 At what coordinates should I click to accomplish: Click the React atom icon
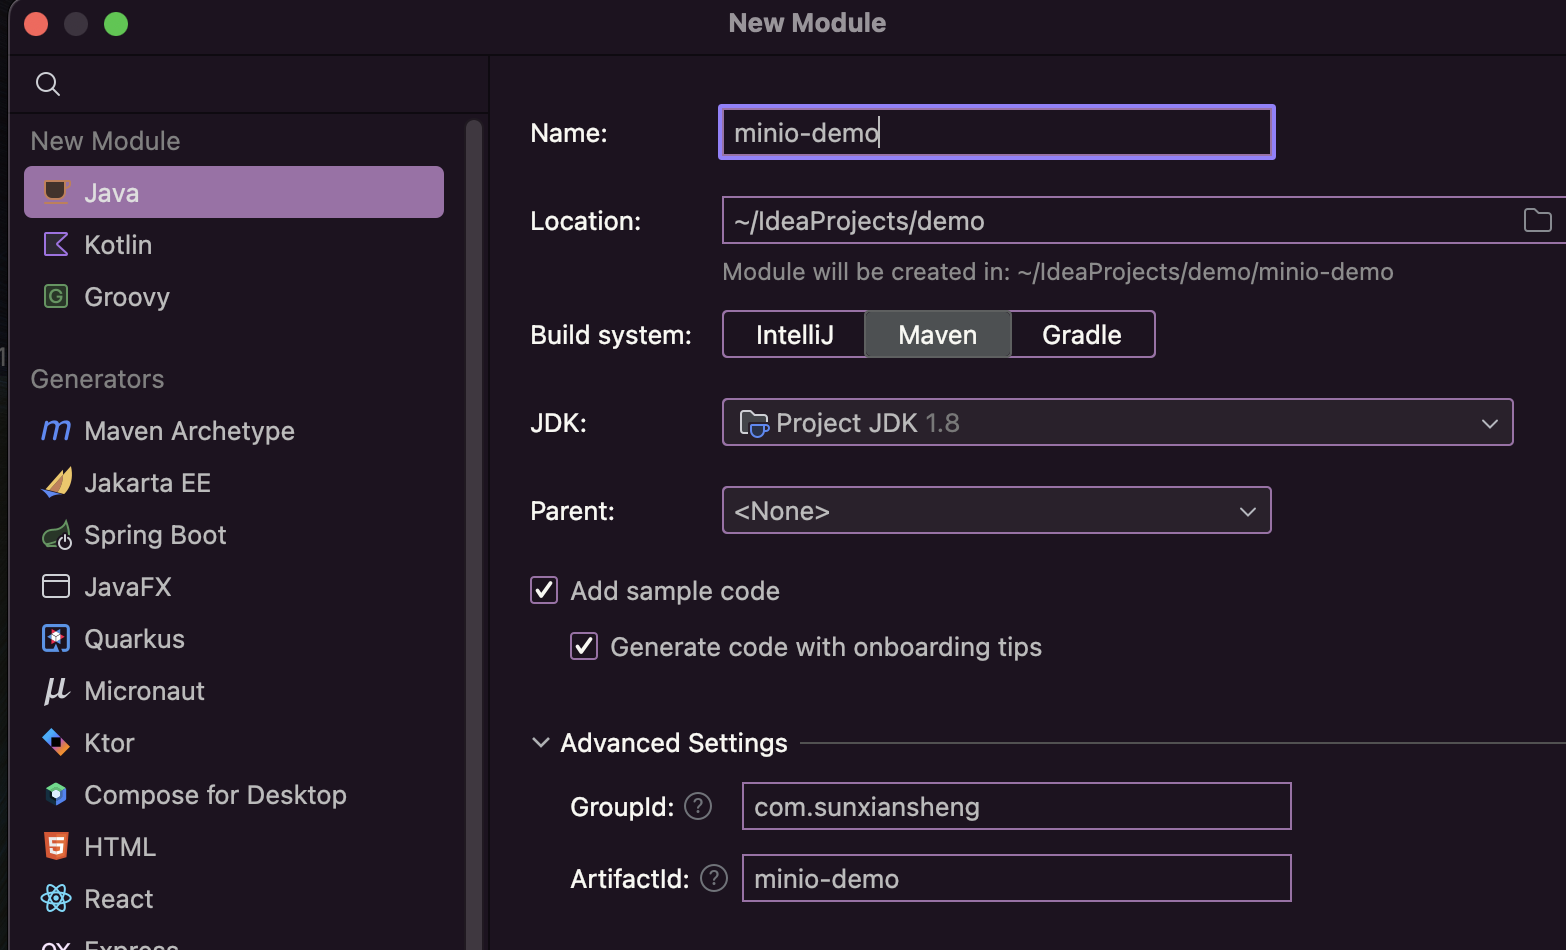56,898
